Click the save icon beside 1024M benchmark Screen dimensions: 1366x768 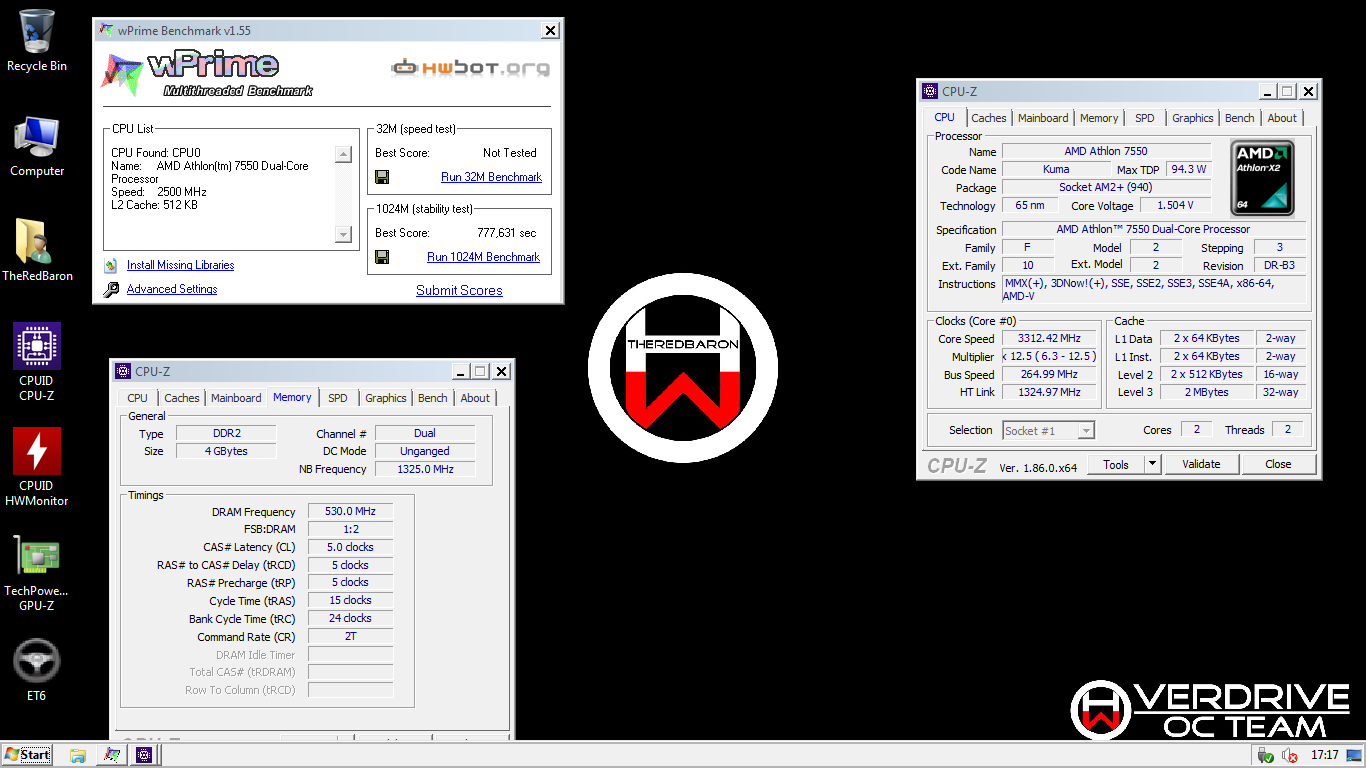382,257
